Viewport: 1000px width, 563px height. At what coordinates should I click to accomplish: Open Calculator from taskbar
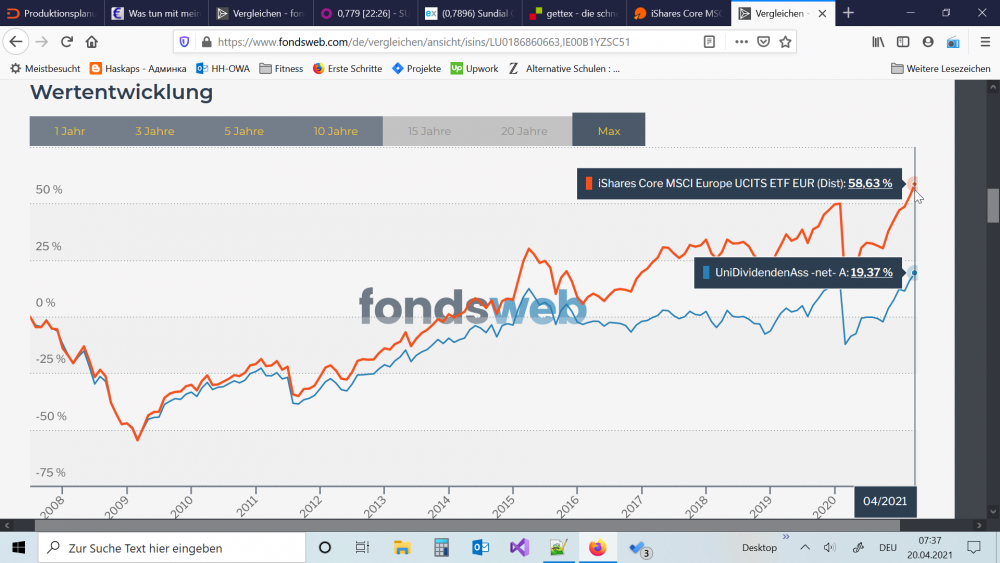441,548
